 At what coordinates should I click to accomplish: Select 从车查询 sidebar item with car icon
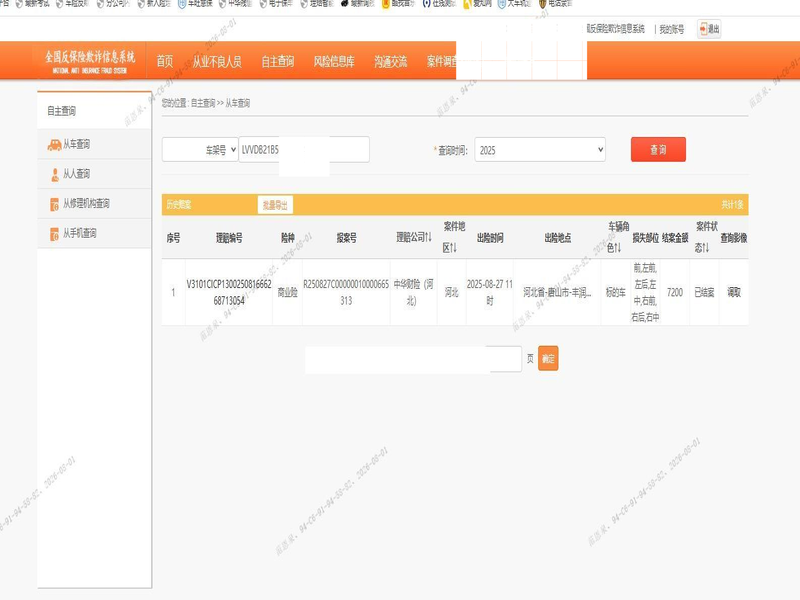pyautogui.click(x=94, y=144)
